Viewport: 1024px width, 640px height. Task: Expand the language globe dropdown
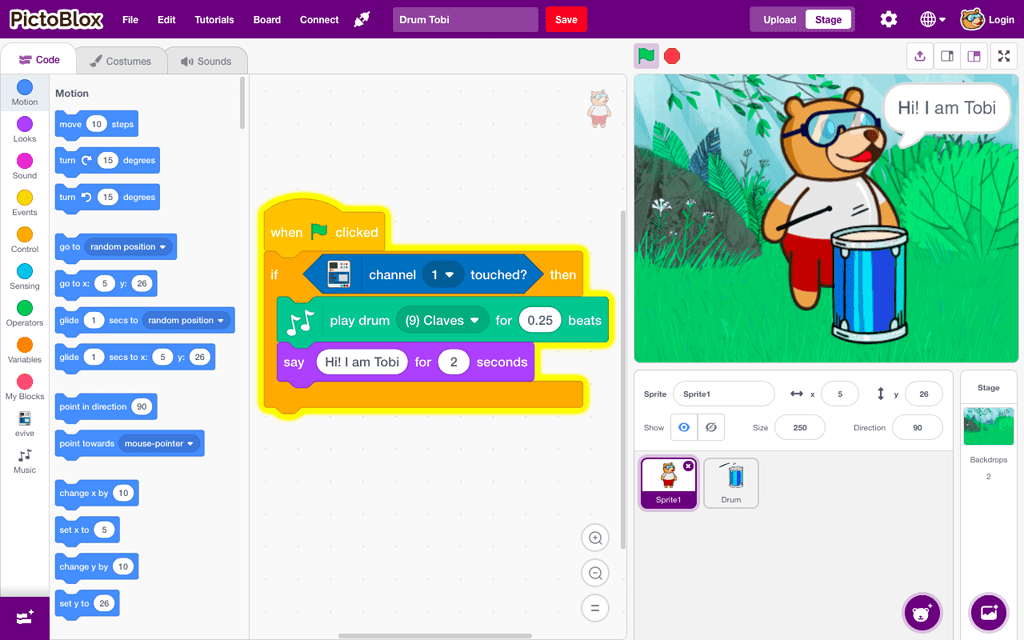point(933,20)
